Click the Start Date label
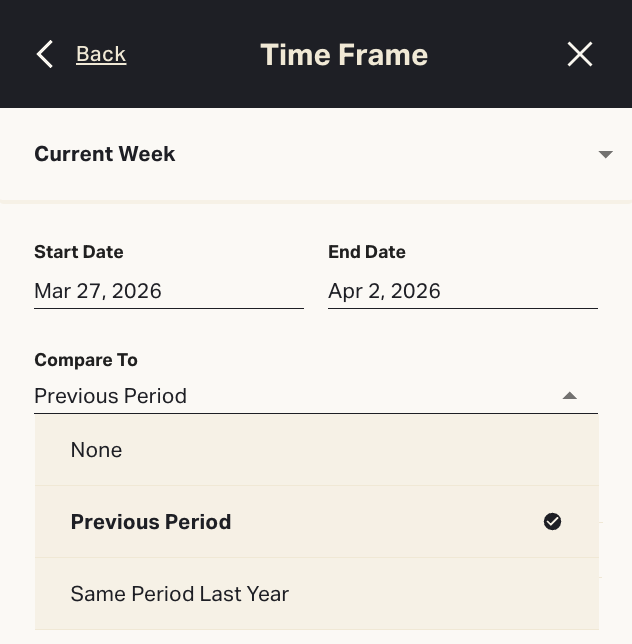 coord(79,252)
